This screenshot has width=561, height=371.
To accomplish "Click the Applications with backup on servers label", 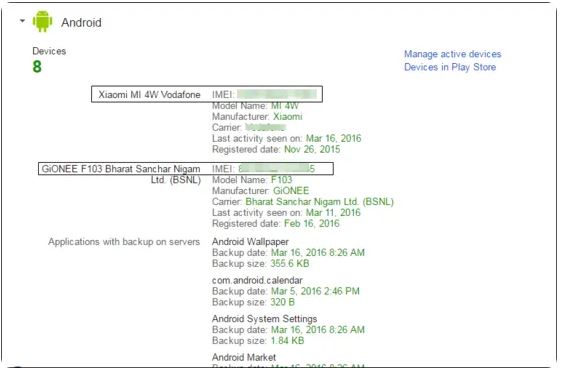I will pos(124,242).
